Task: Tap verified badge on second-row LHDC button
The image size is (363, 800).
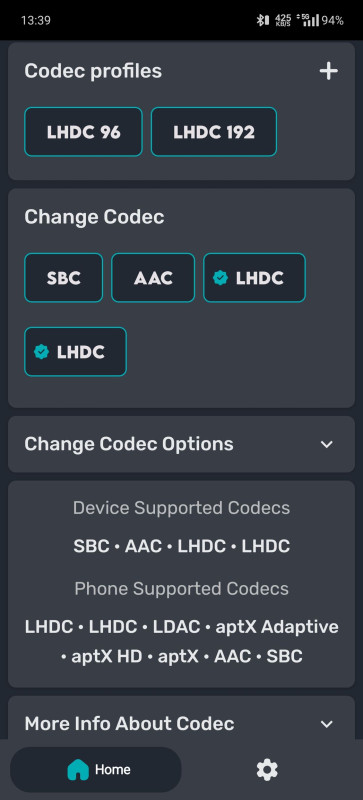Action: tap(41, 352)
